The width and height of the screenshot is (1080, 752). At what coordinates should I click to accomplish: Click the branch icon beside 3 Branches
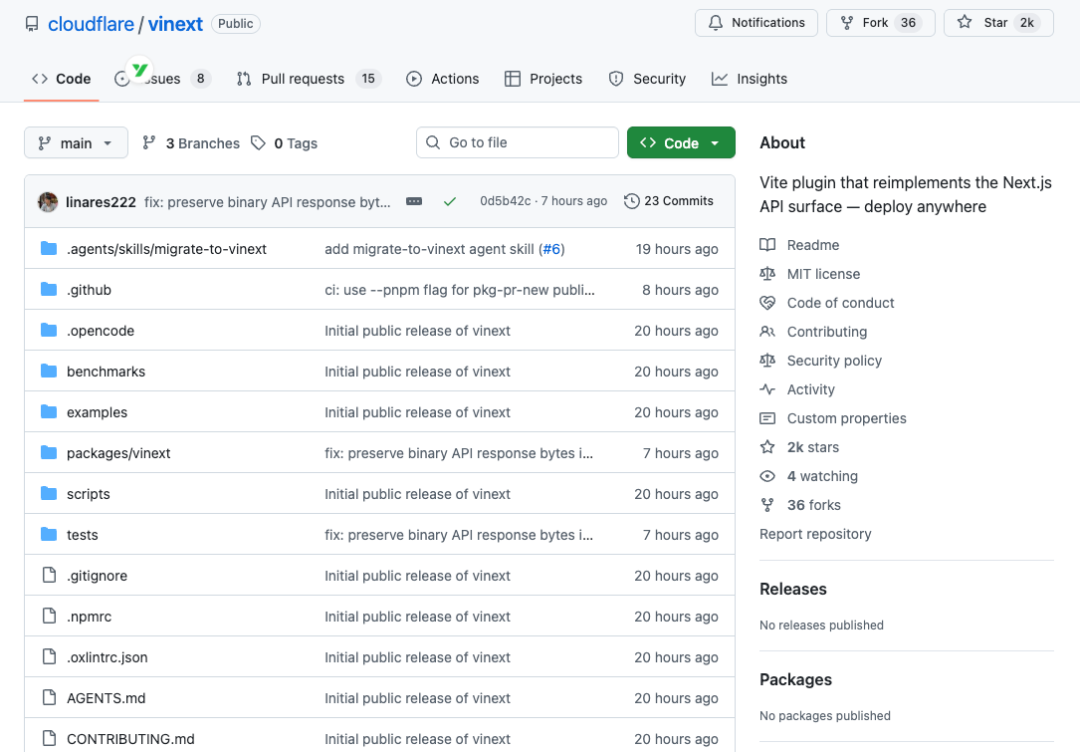click(x=151, y=143)
